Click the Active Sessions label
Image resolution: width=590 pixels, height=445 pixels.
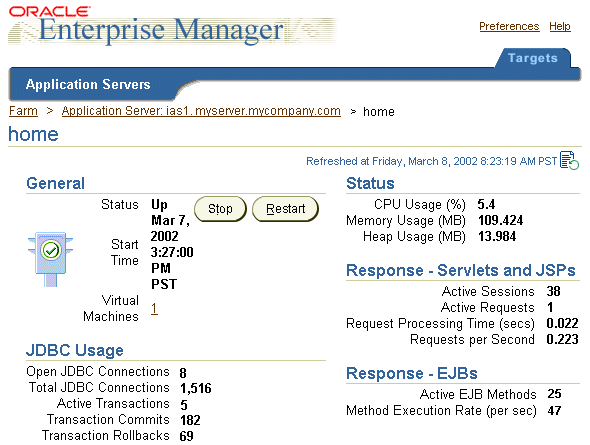(488, 292)
